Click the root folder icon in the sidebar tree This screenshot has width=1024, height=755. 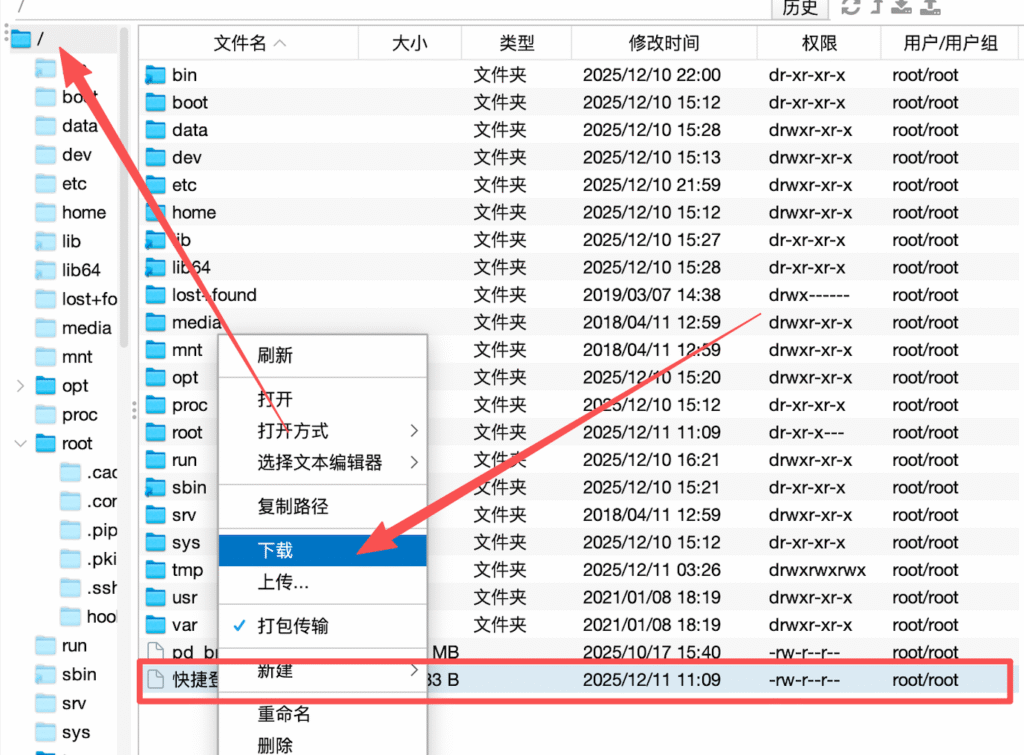tap(45, 443)
